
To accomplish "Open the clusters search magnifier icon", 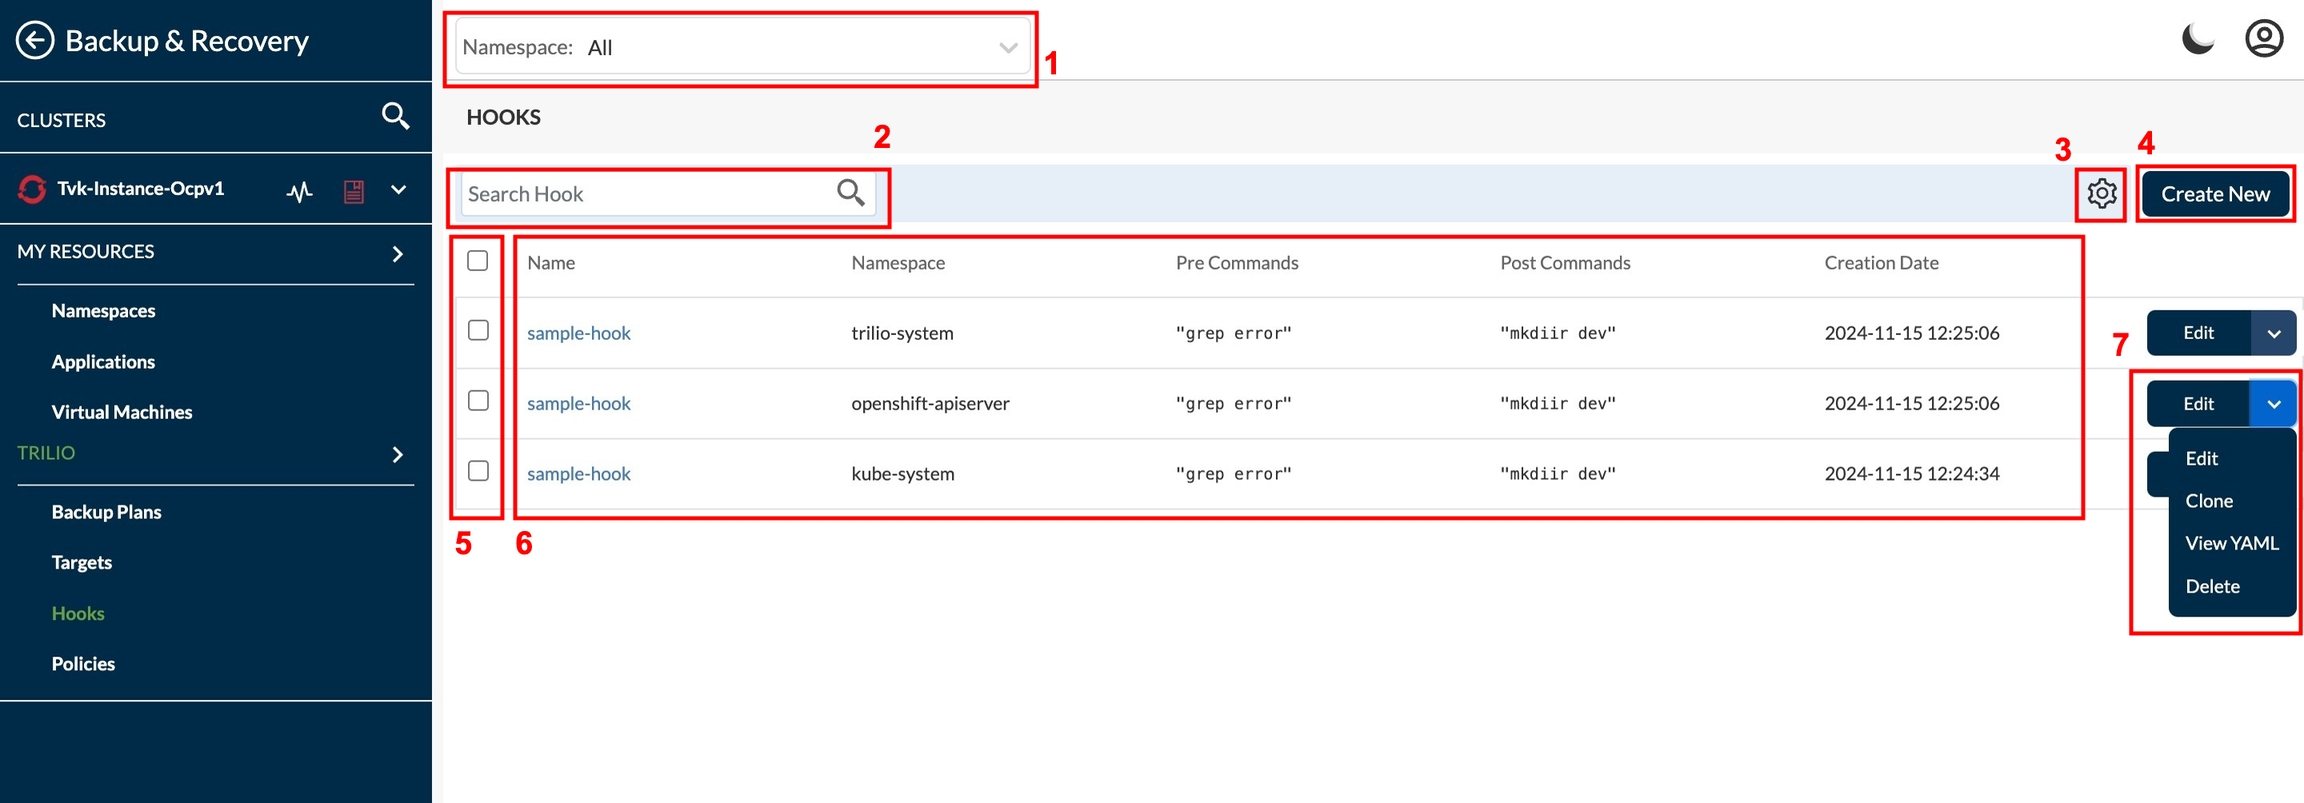I will [x=395, y=117].
